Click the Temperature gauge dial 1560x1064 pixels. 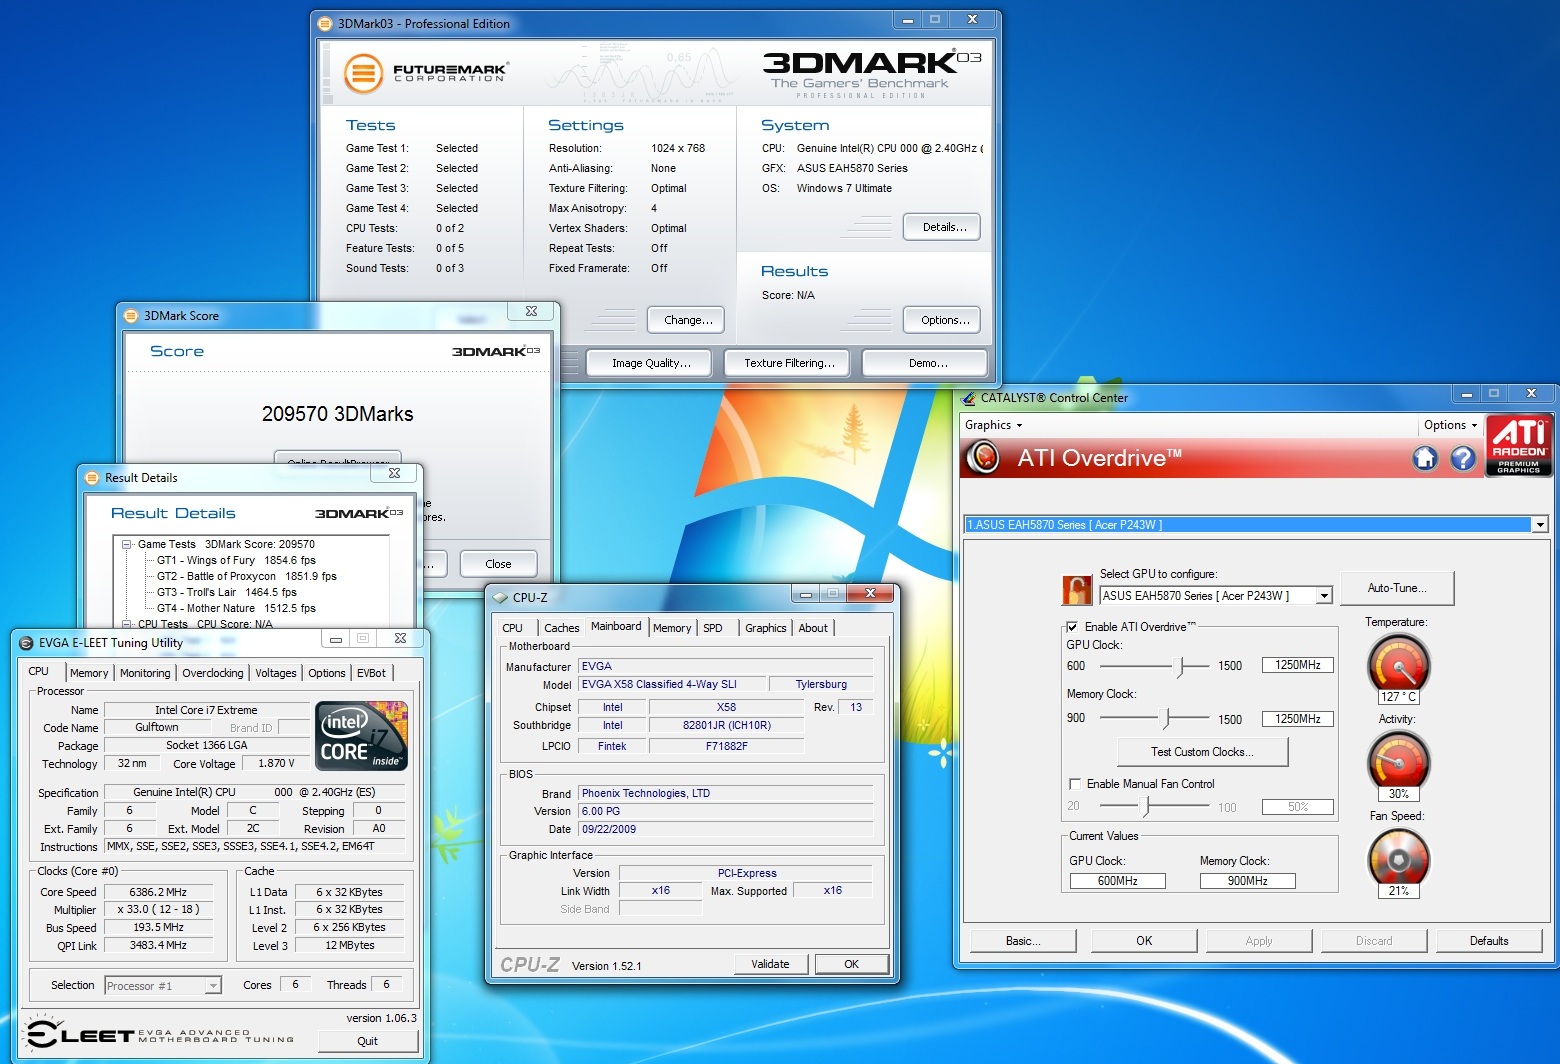(x=1398, y=665)
